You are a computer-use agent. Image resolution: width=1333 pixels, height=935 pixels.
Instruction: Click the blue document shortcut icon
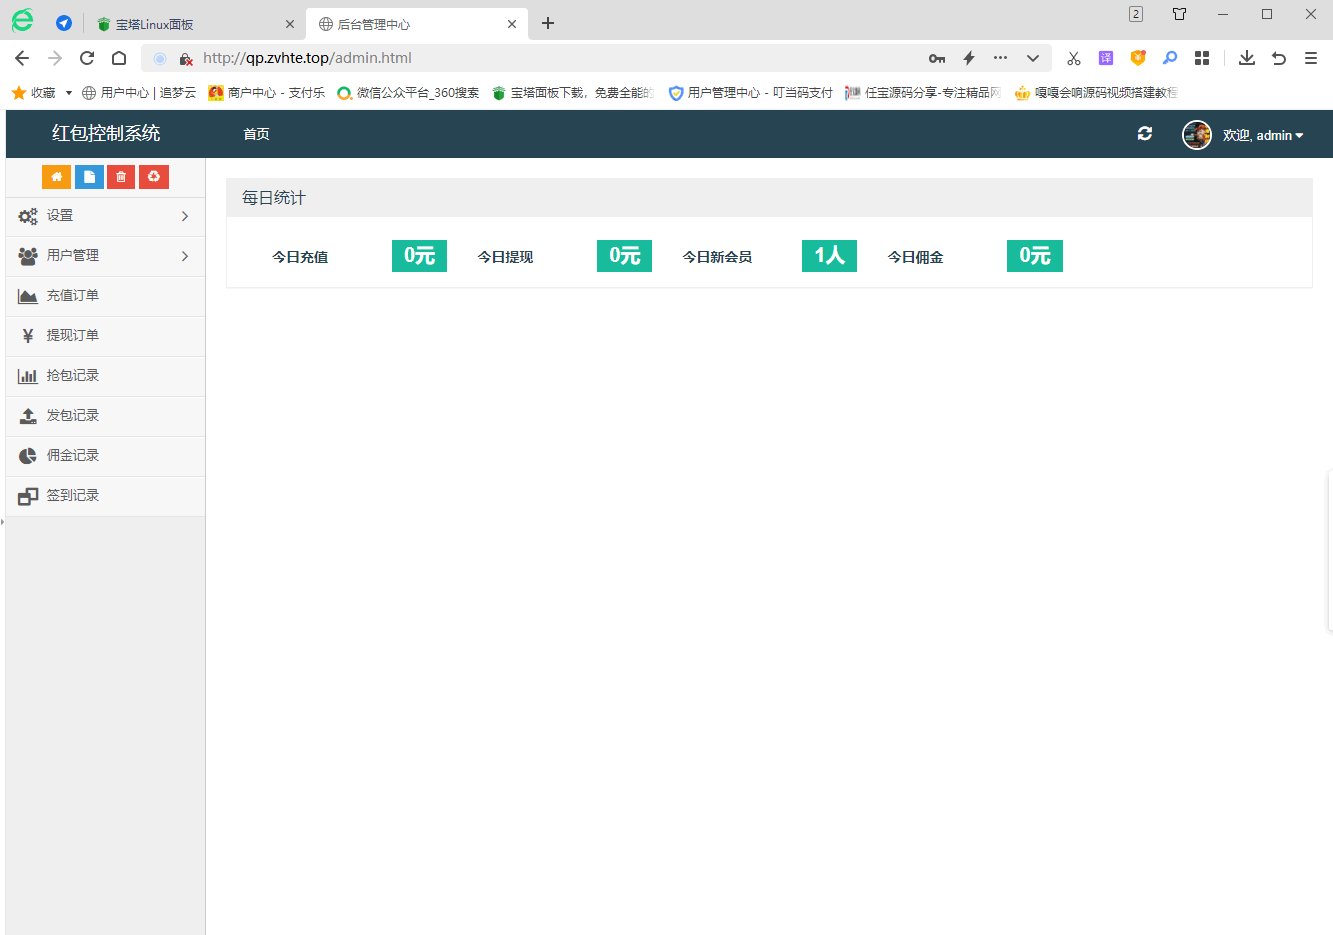(89, 177)
